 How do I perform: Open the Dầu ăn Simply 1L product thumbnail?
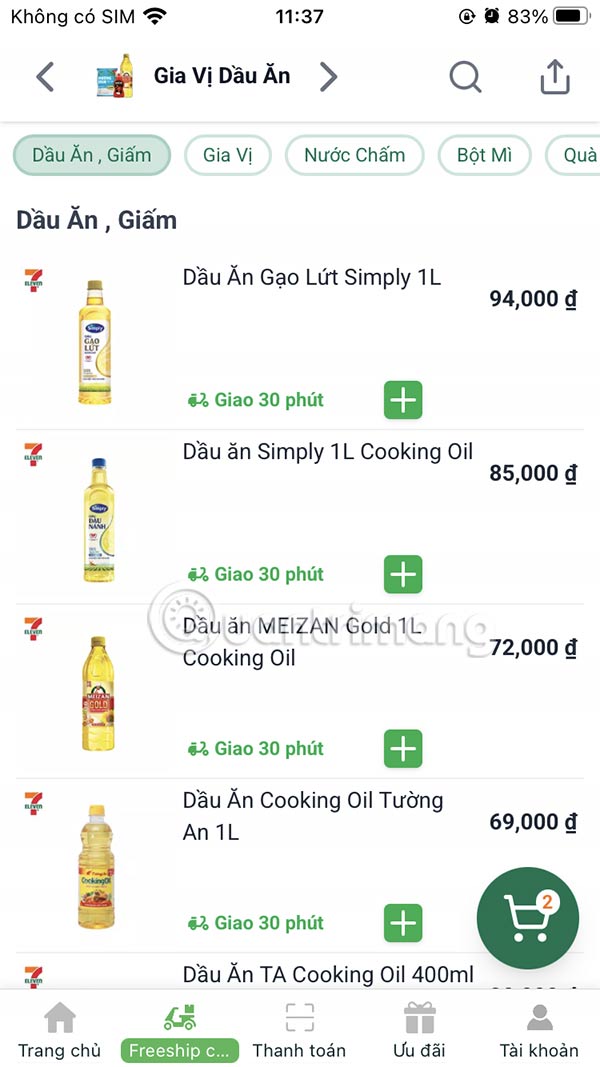(x=95, y=516)
